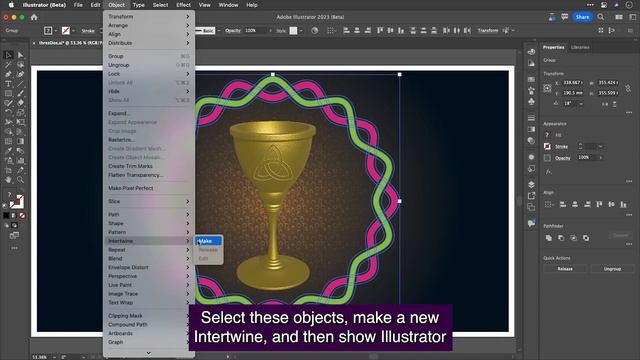This screenshot has height=360, width=640.
Task: Click horizontal align left in control bar
Action: click(347, 31)
